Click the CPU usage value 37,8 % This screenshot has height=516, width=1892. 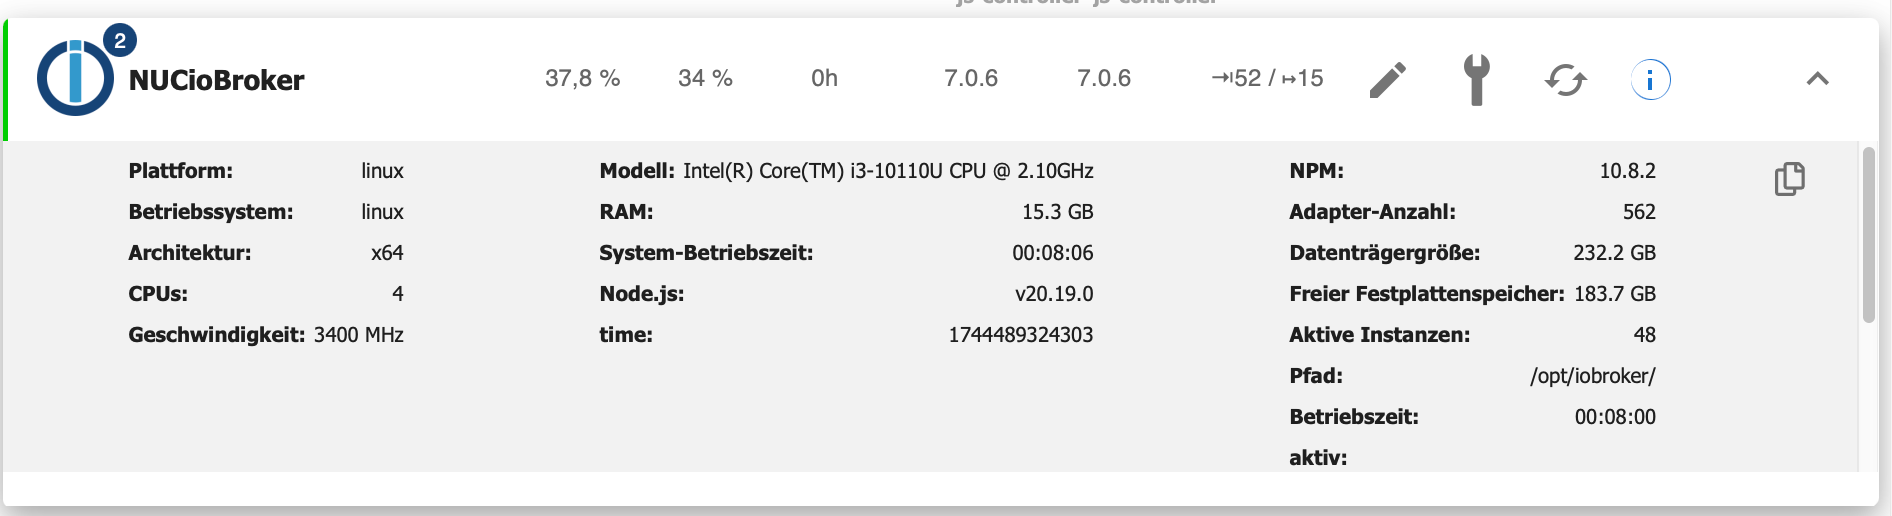582,78
